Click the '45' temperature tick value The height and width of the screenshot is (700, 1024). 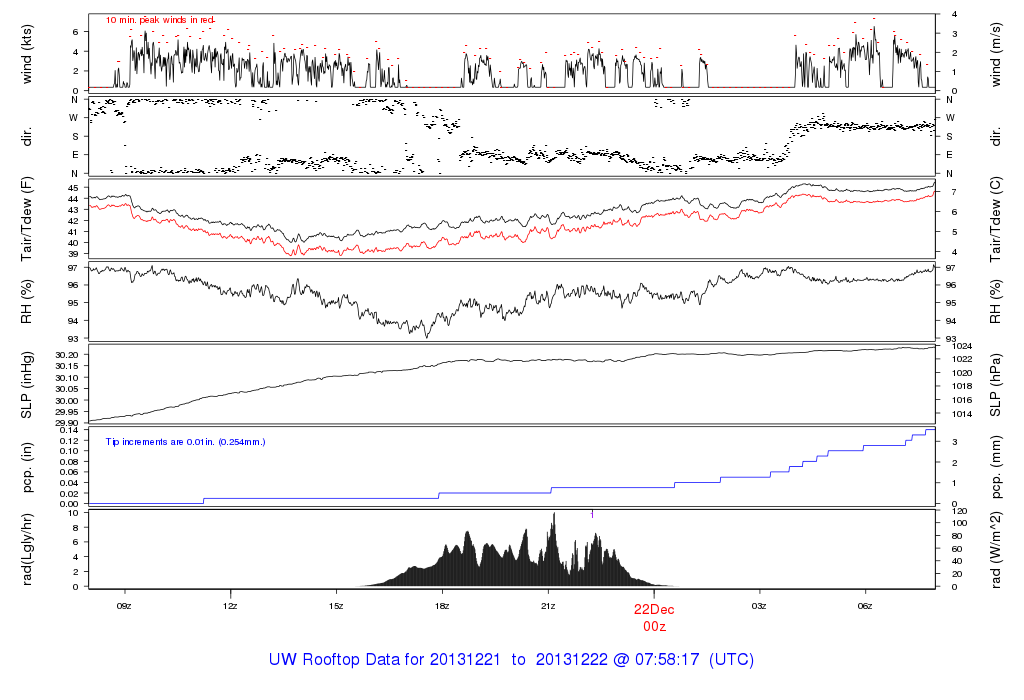[73, 188]
